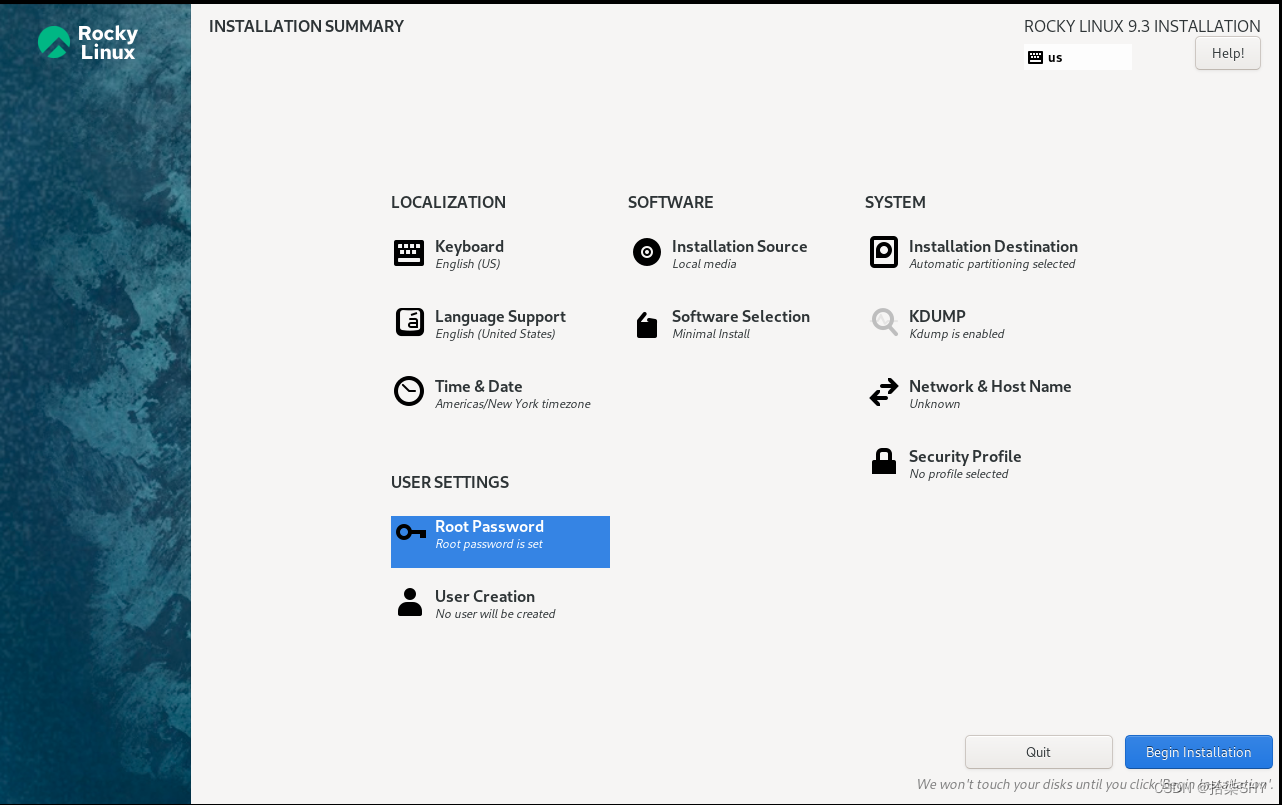Click the SYSTEM section heading

895,202
